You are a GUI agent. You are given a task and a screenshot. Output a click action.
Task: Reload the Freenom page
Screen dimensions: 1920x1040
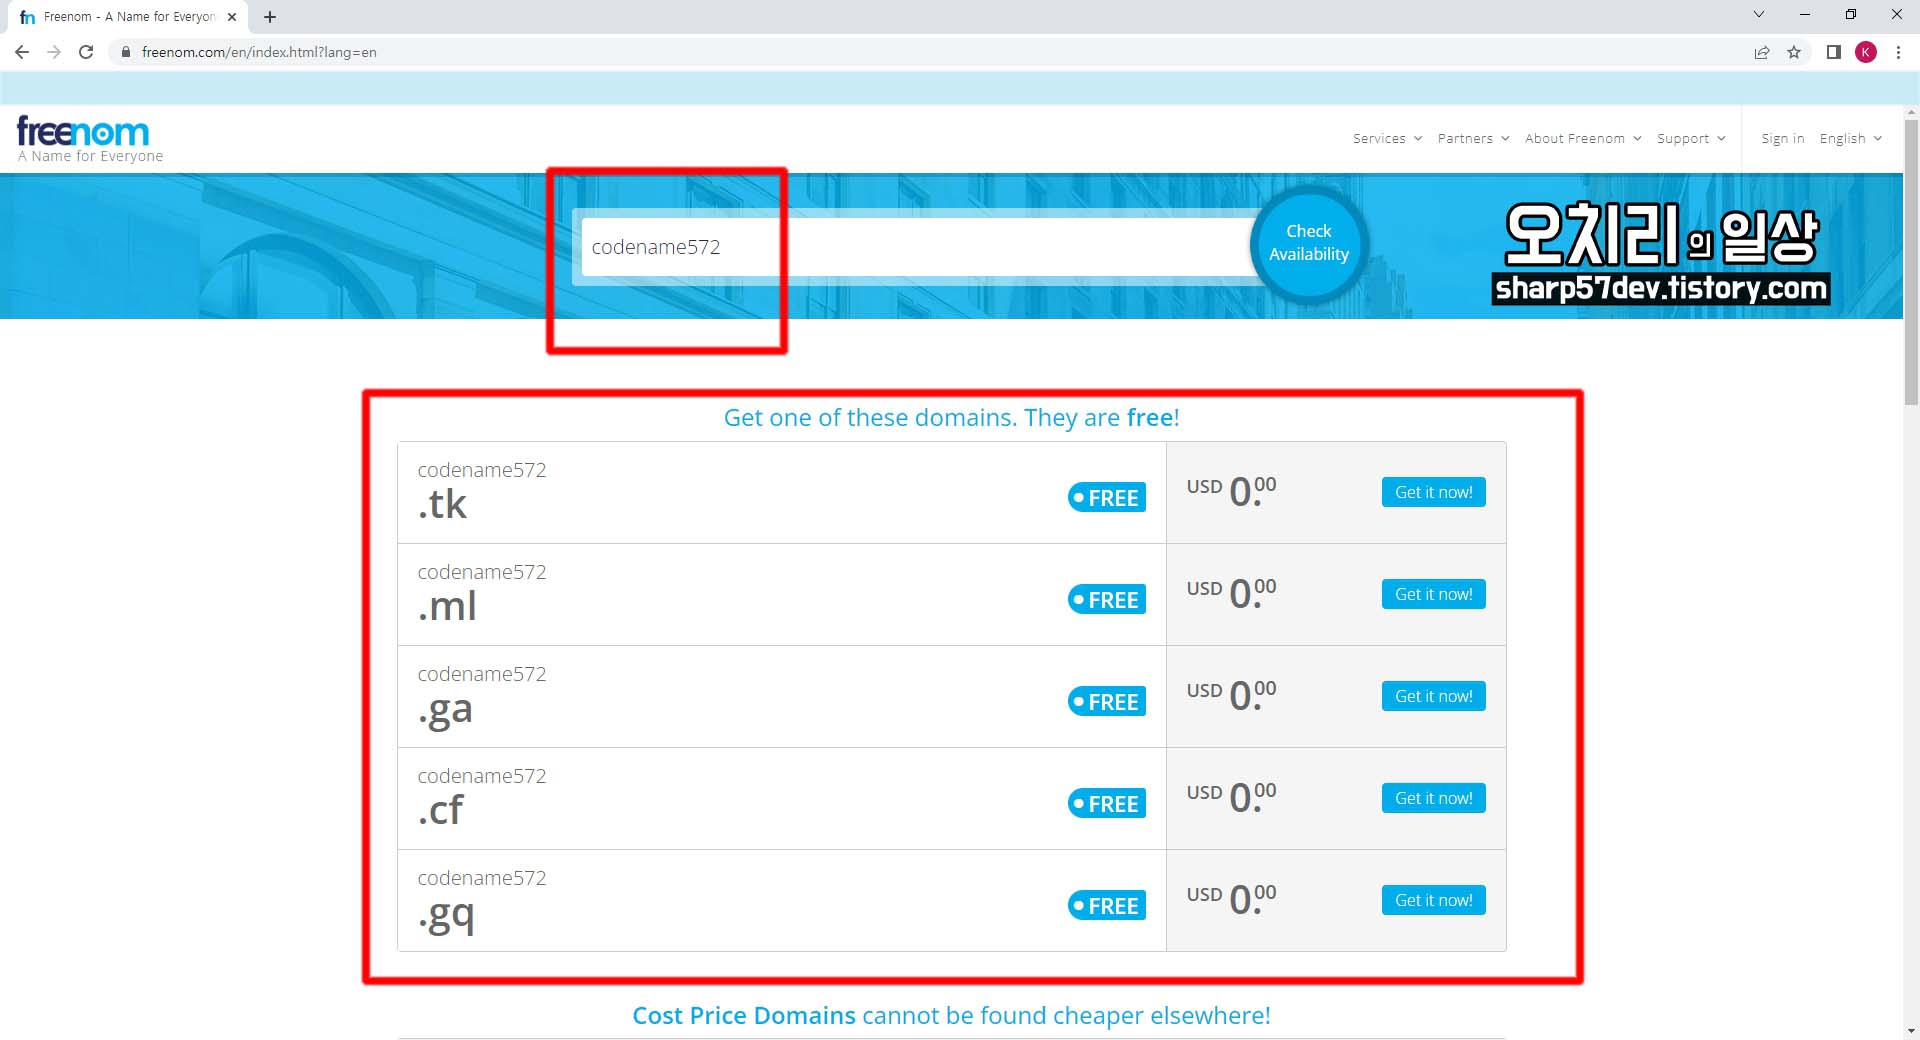(86, 52)
